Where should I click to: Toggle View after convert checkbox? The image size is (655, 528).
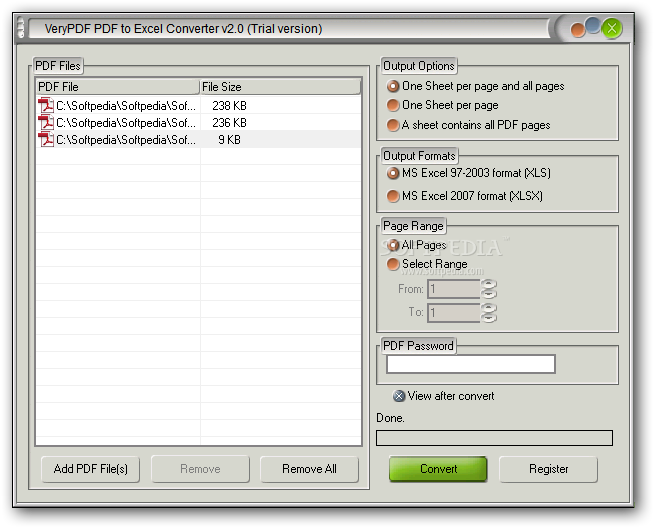click(x=399, y=396)
